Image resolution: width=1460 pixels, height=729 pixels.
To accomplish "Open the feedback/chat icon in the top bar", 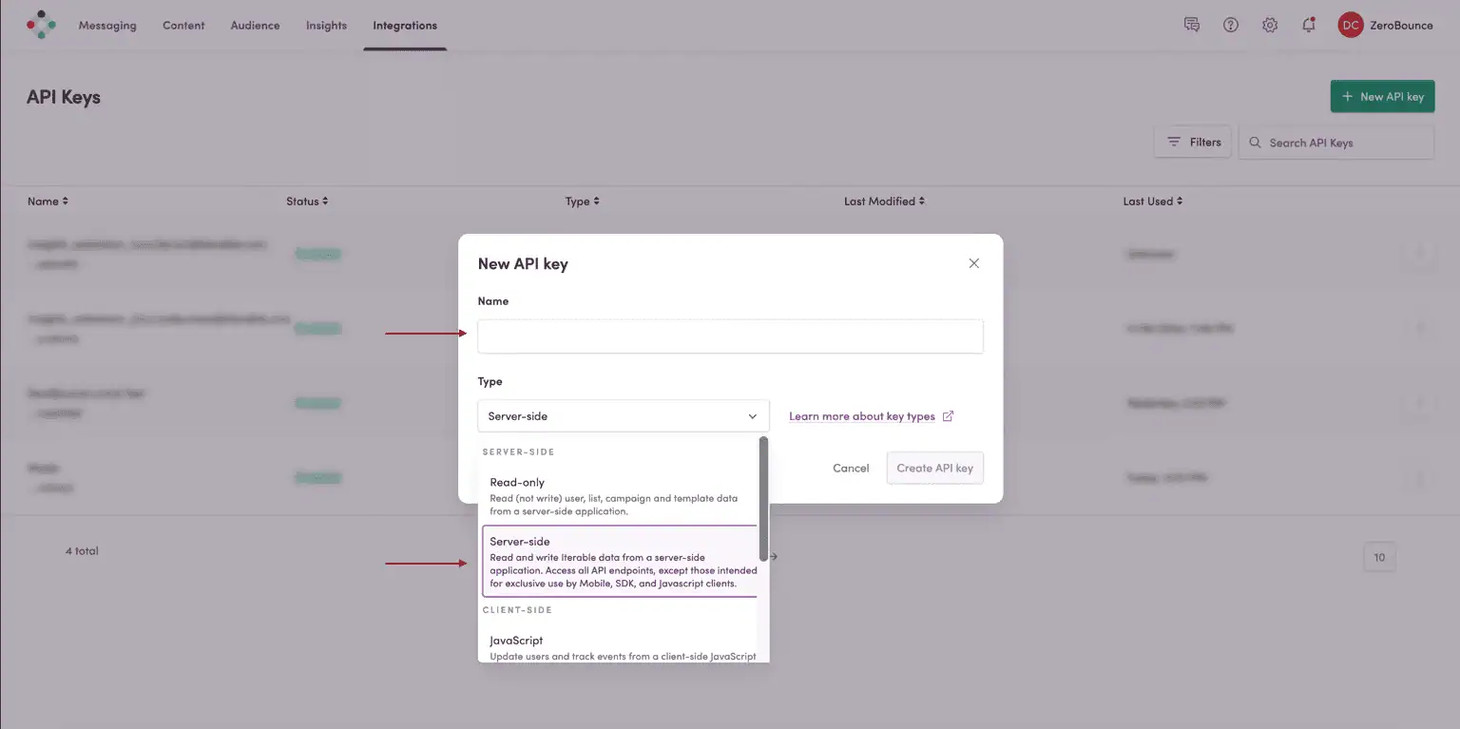I will [1191, 24].
